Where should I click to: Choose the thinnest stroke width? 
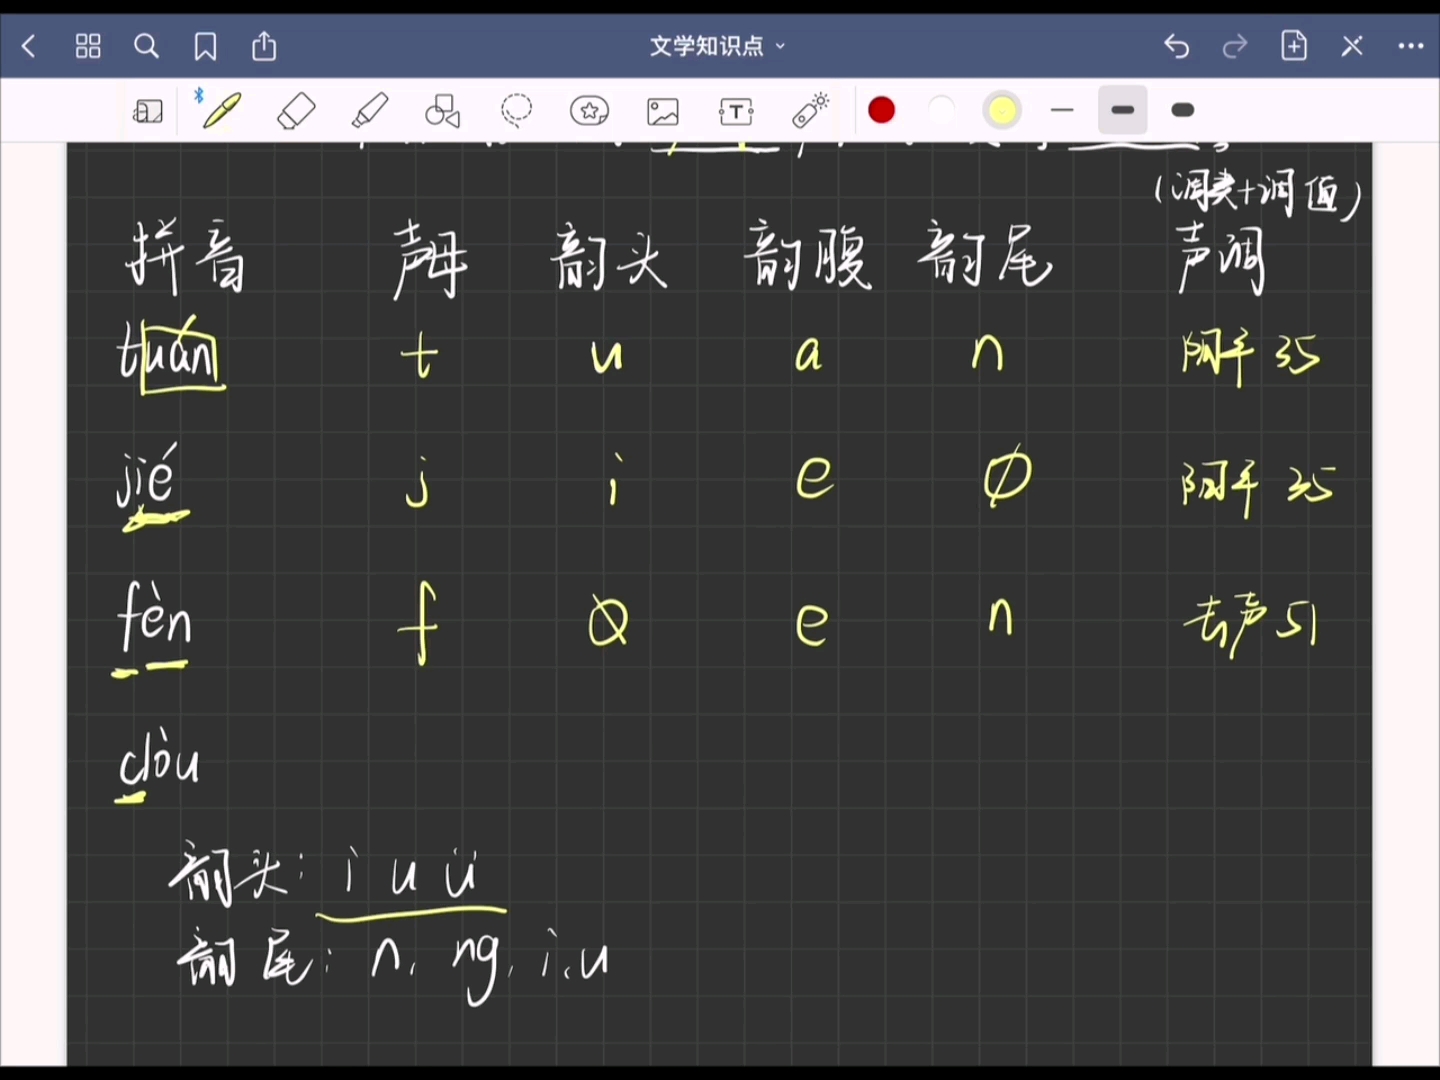(1062, 110)
